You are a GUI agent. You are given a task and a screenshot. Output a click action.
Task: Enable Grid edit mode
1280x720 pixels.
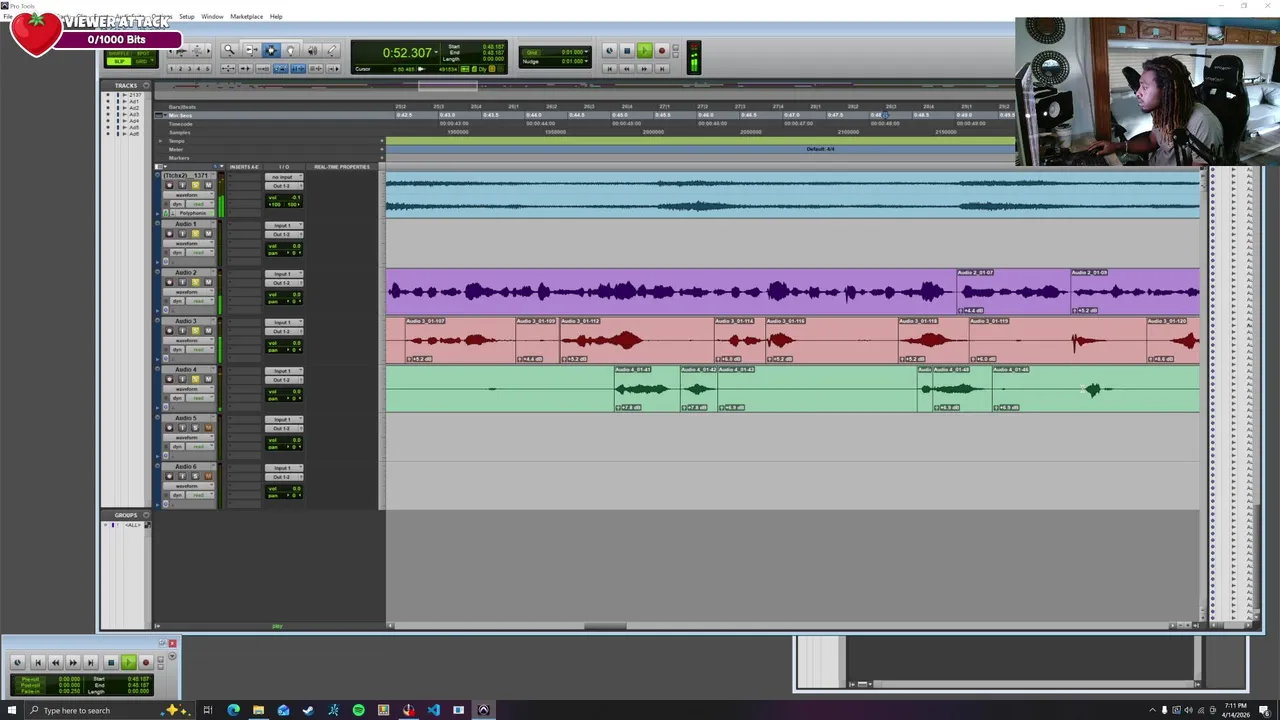tap(143, 62)
